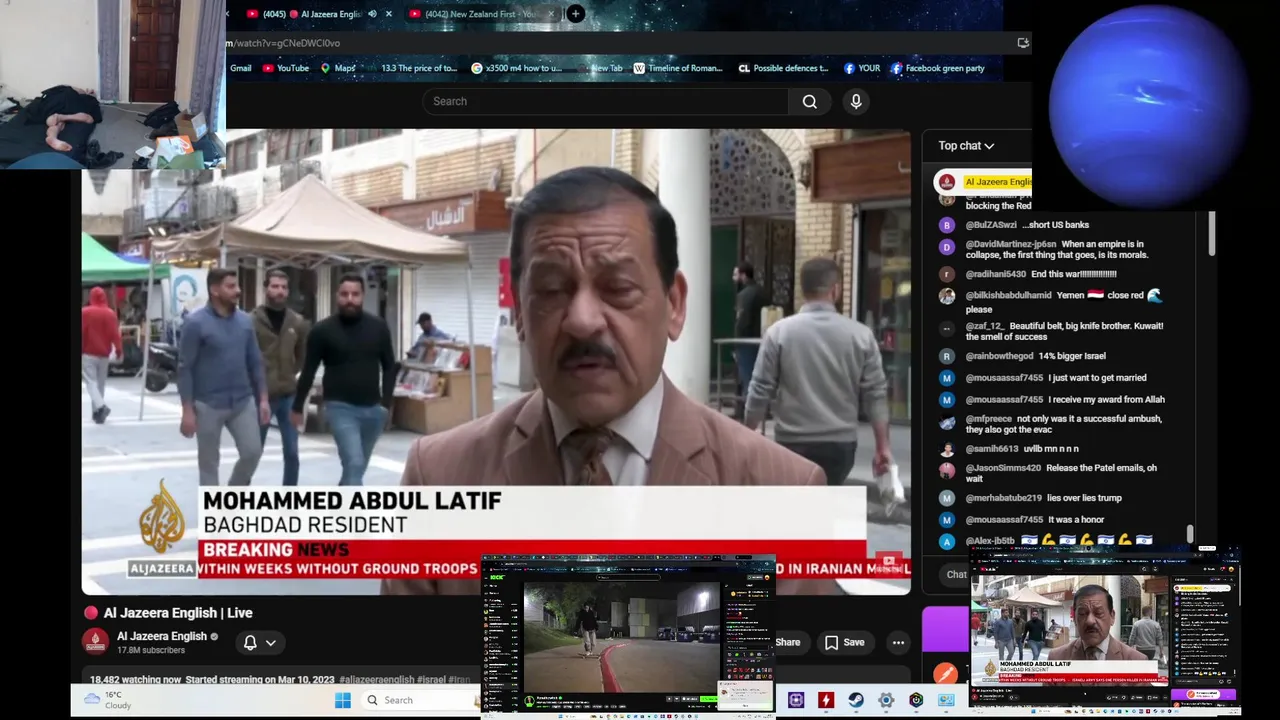Screen dimensions: 1280x720
Task: Open the red lightning bolt taskbar app
Action: pyautogui.click(x=826, y=700)
